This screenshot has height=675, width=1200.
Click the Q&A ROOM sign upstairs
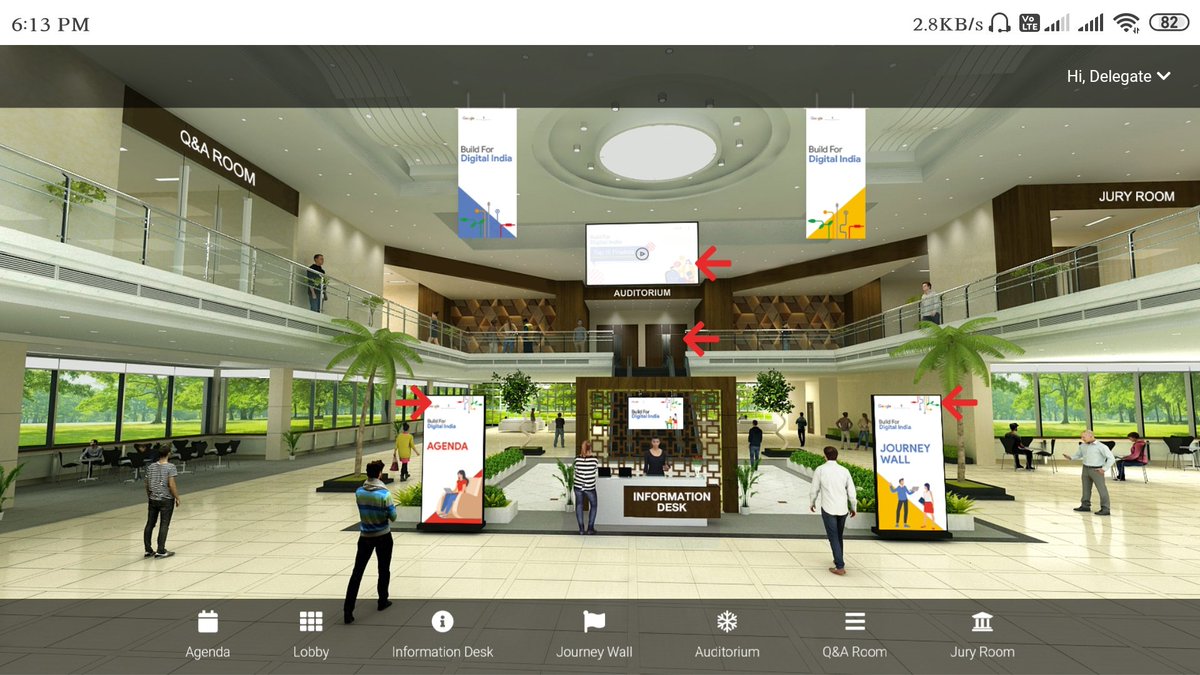coord(217,157)
